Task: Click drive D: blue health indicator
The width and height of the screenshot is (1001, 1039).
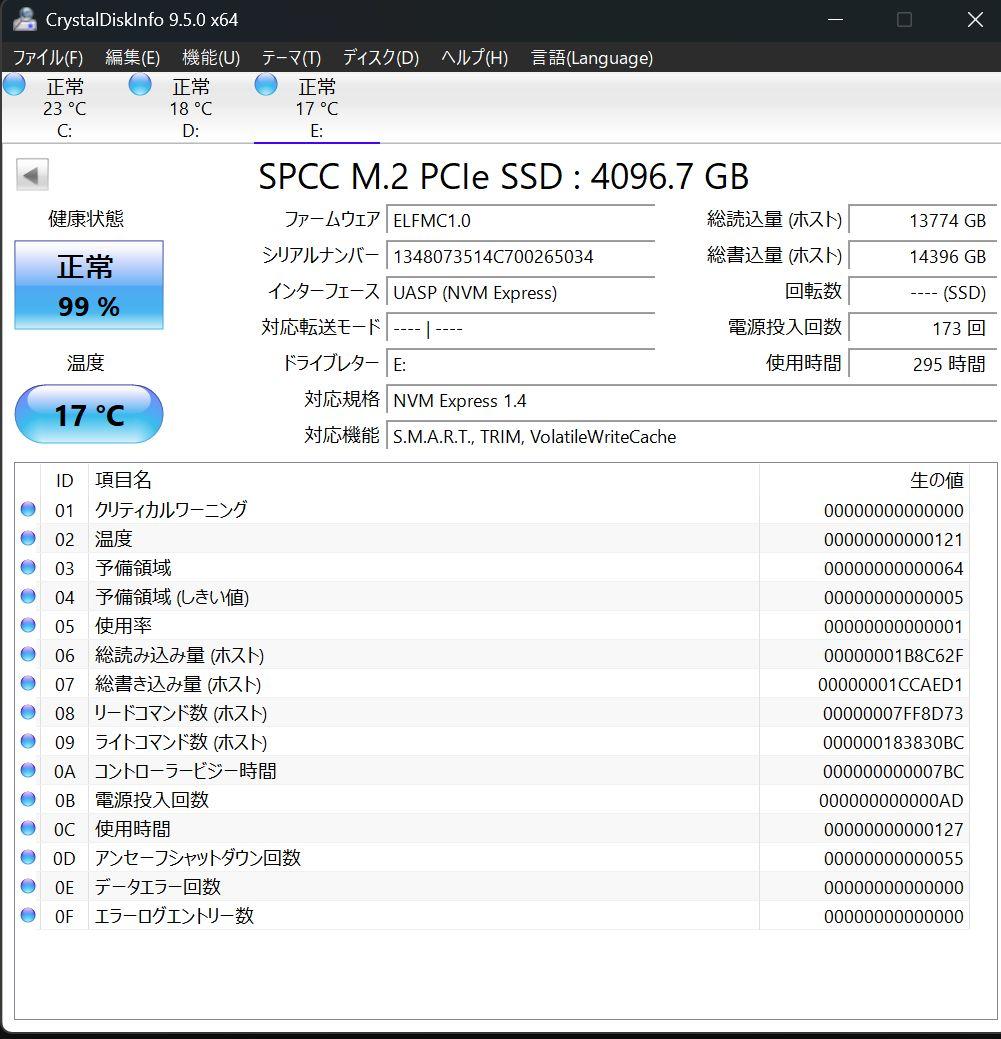Action: (139, 86)
